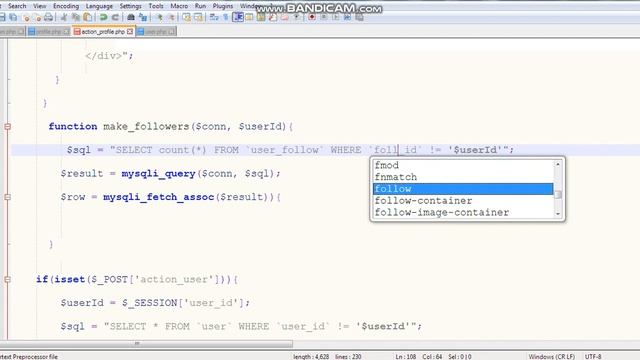Image resolution: width=640 pixels, height=360 pixels.
Task: Open the Search menu
Action: pyautogui.click(x=17, y=6)
